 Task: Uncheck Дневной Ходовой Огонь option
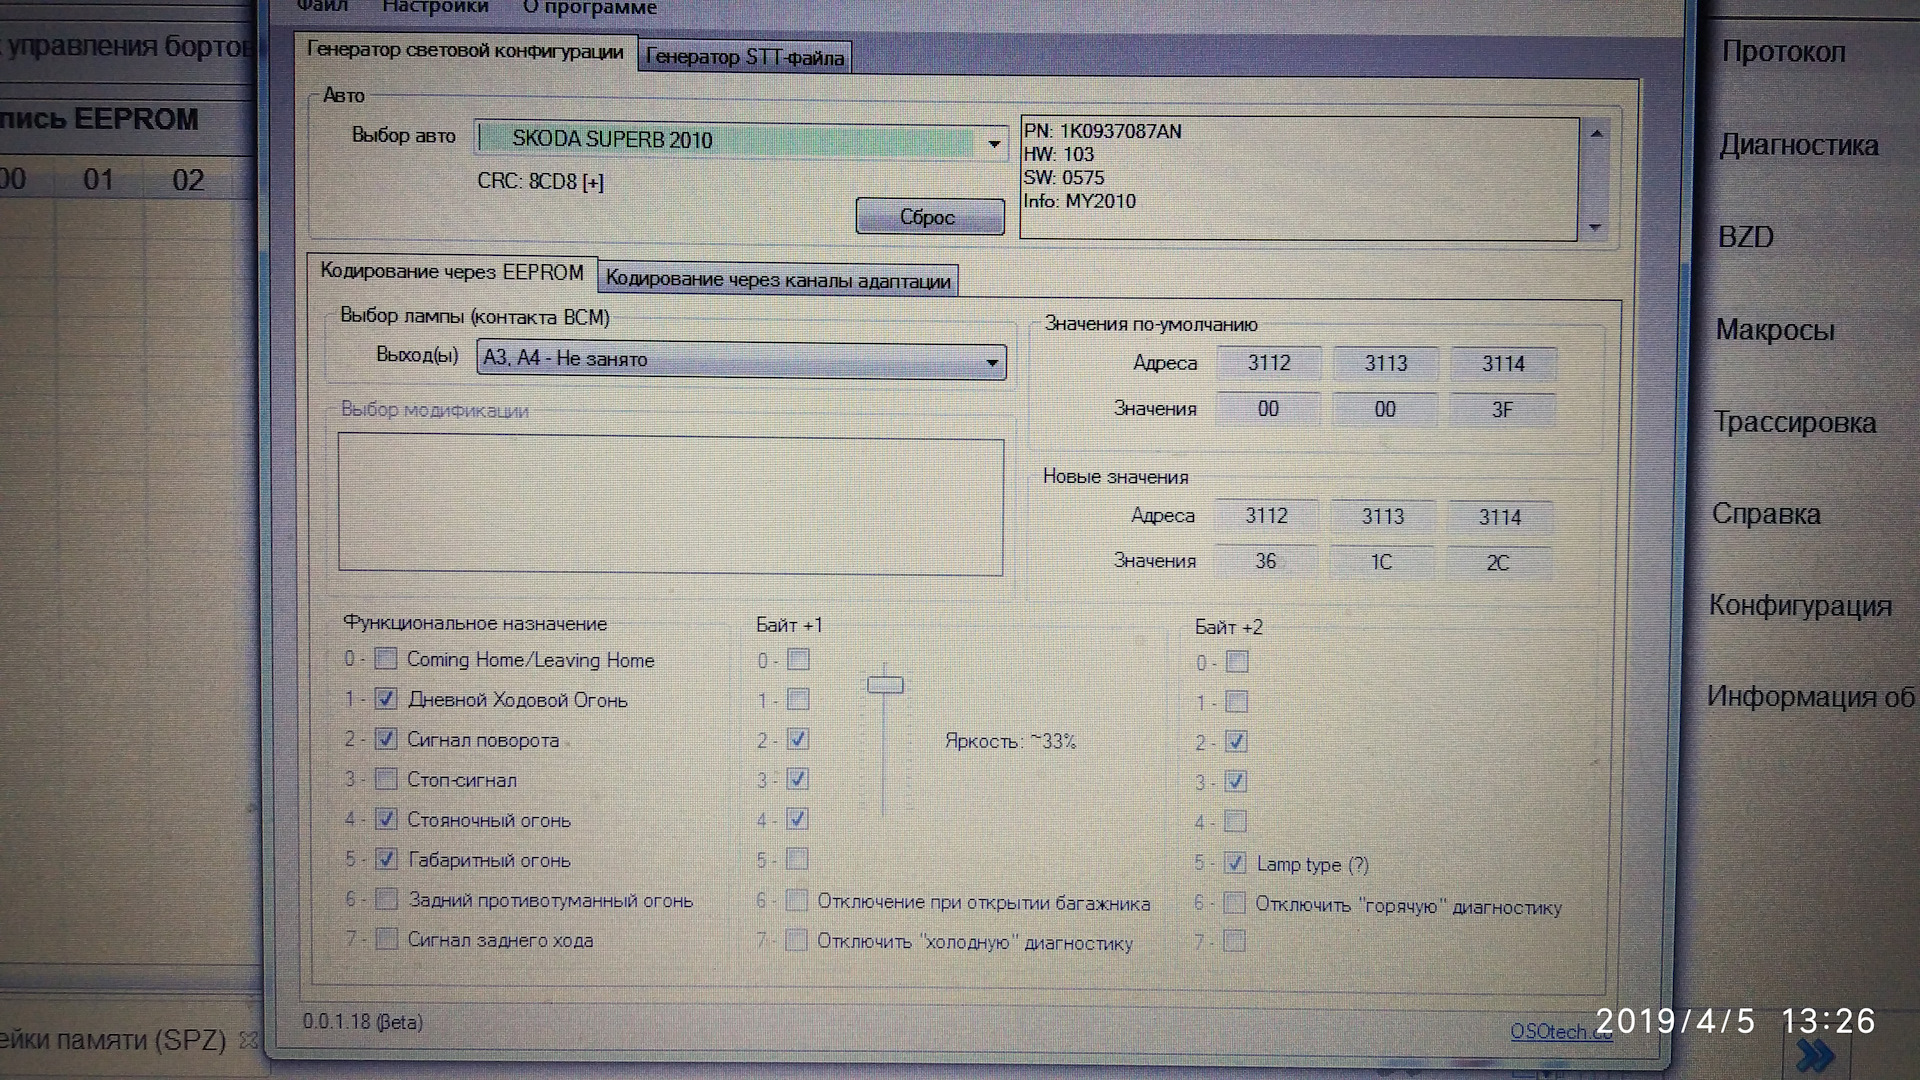click(x=386, y=699)
